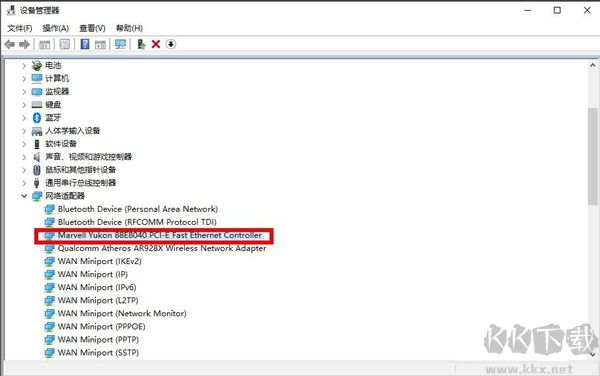600x376 pixels.
Task: Expand the 计算机 category
Action: tap(24, 79)
